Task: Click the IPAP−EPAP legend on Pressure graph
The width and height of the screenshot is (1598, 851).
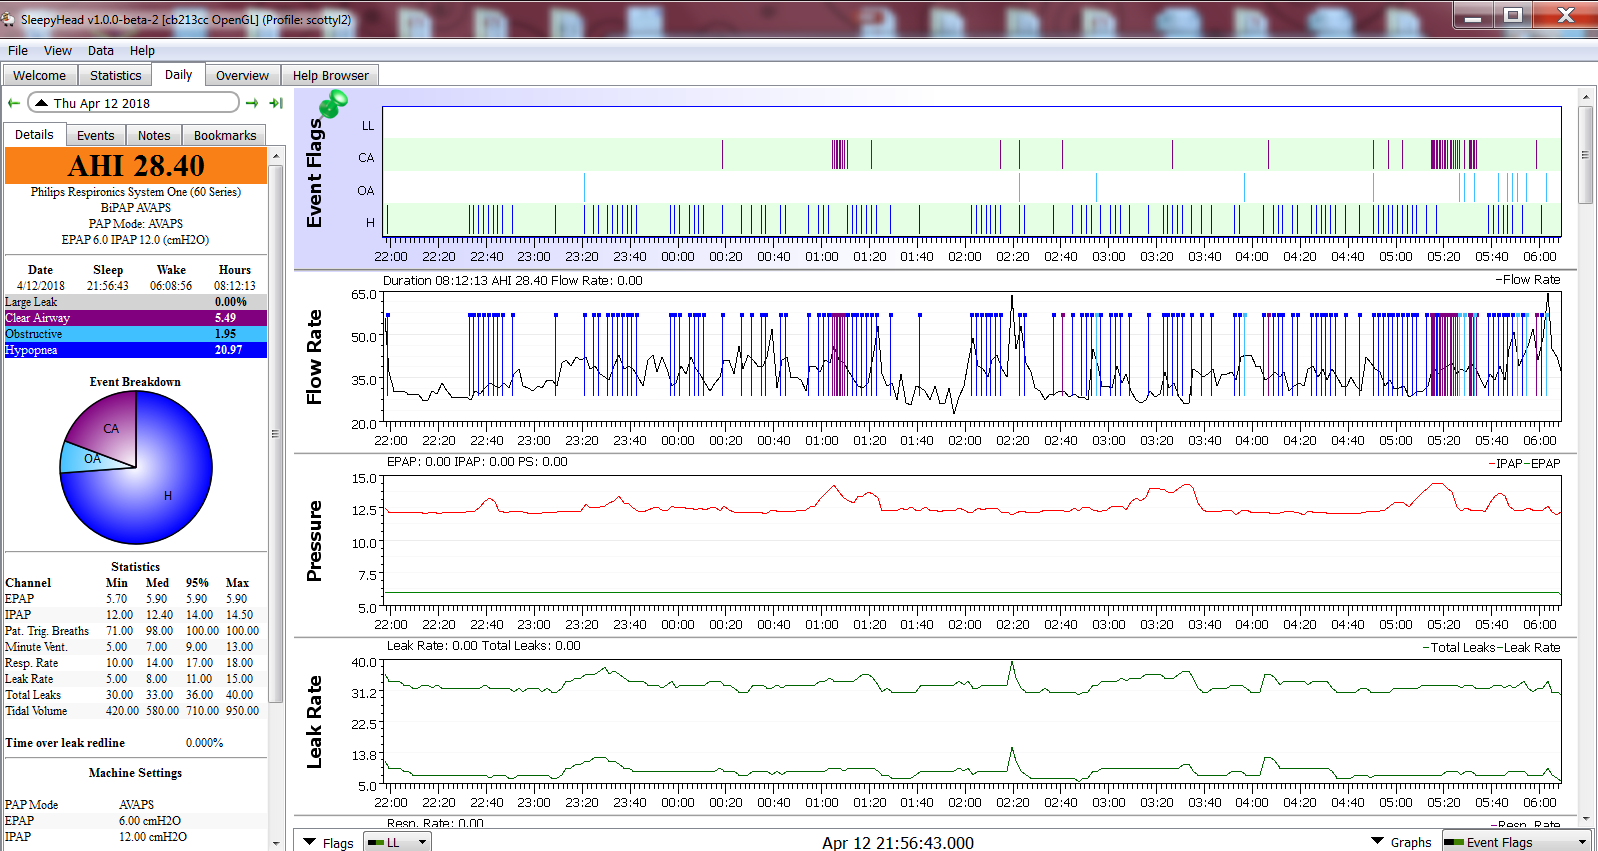Action: (x=1524, y=463)
